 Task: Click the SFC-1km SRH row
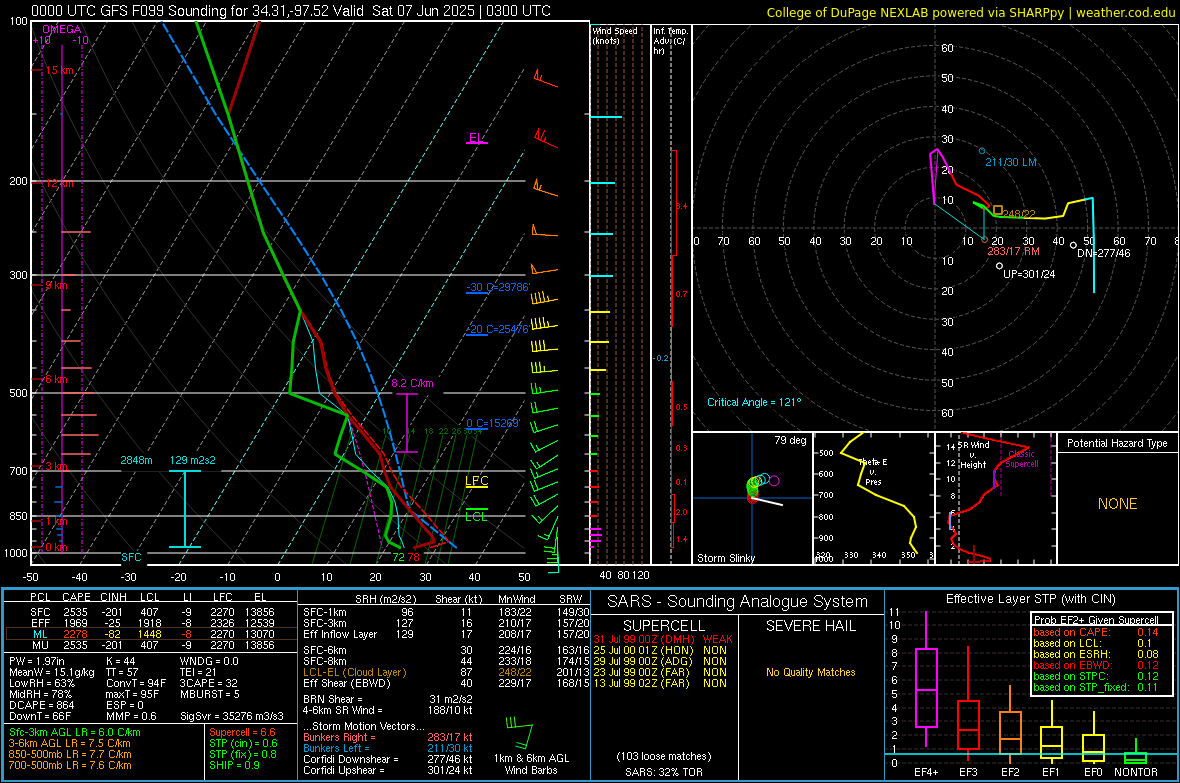point(446,612)
